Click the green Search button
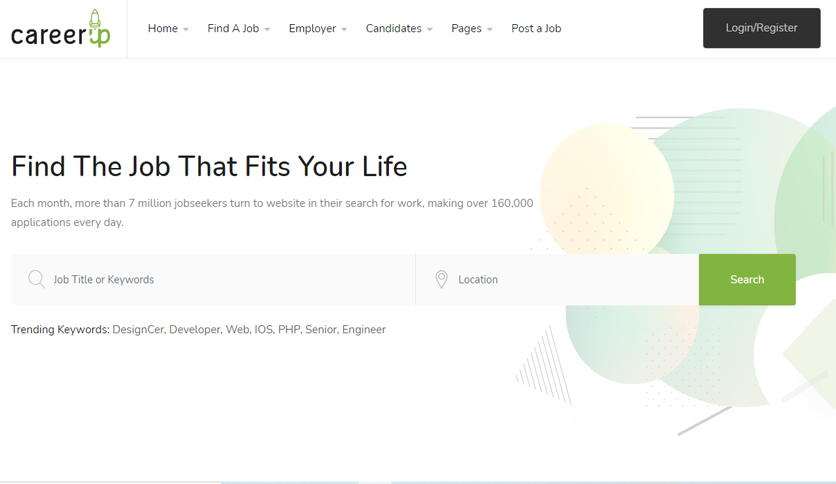Image resolution: width=836 pixels, height=484 pixels. point(747,279)
